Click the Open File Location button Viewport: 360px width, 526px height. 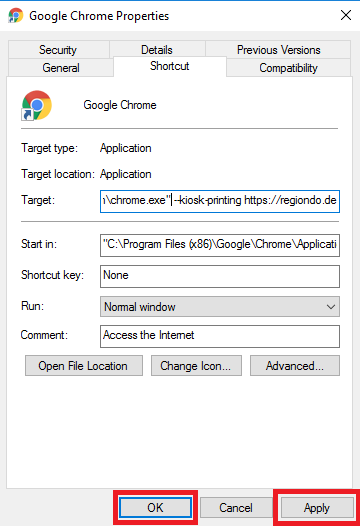pyautogui.click(x=84, y=366)
